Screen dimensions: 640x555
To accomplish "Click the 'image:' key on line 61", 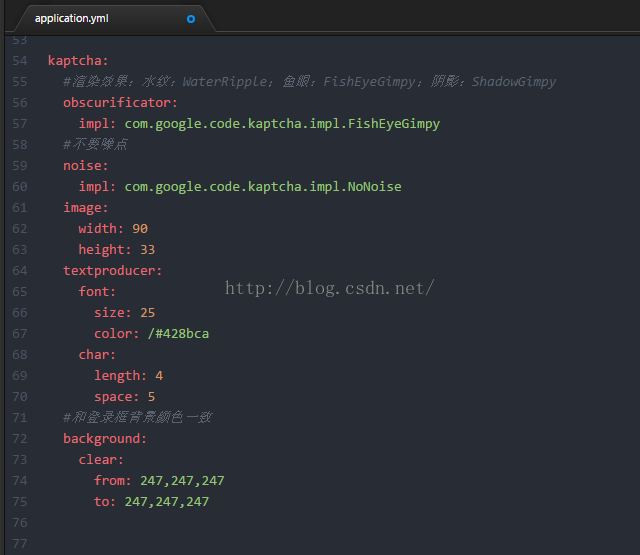I will click(x=86, y=208).
